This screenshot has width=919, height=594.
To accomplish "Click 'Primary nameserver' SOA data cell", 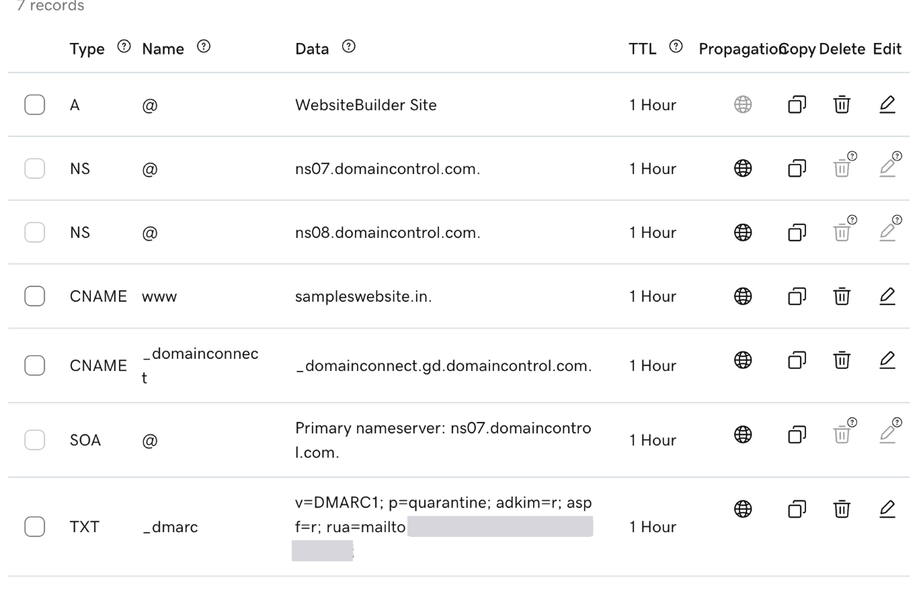I will pyautogui.click(x=443, y=440).
